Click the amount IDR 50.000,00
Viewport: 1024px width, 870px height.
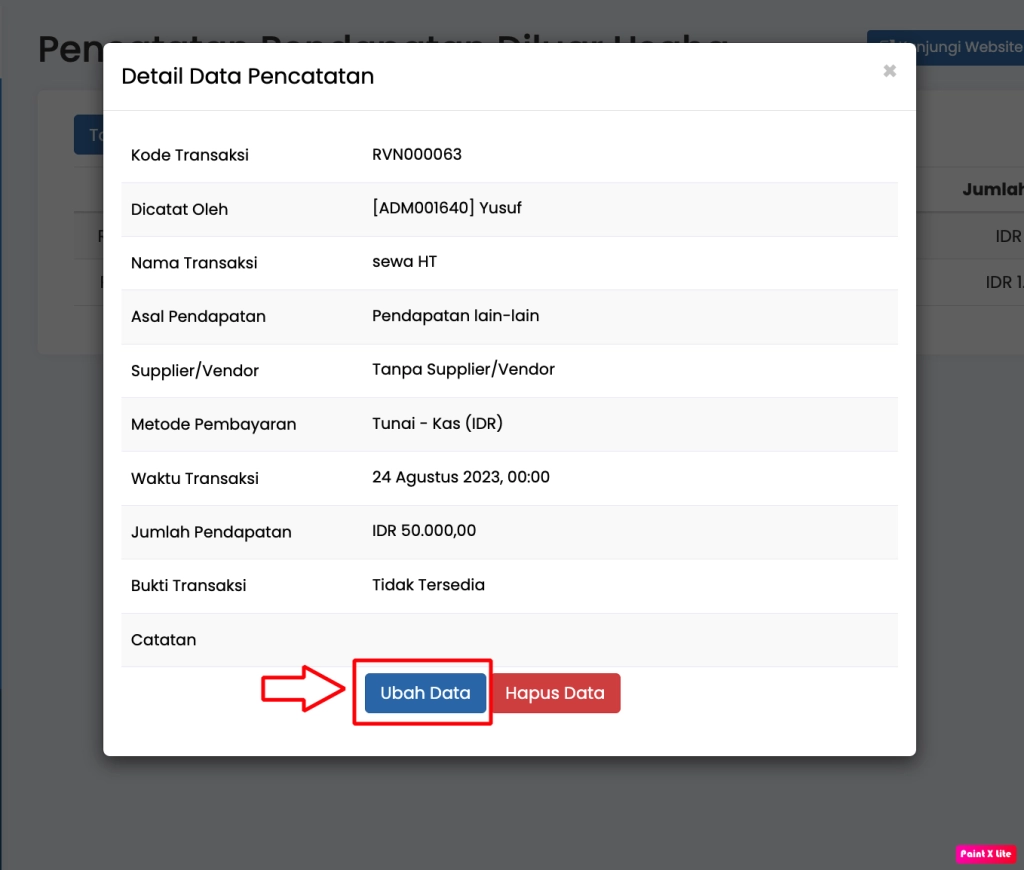click(423, 531)
